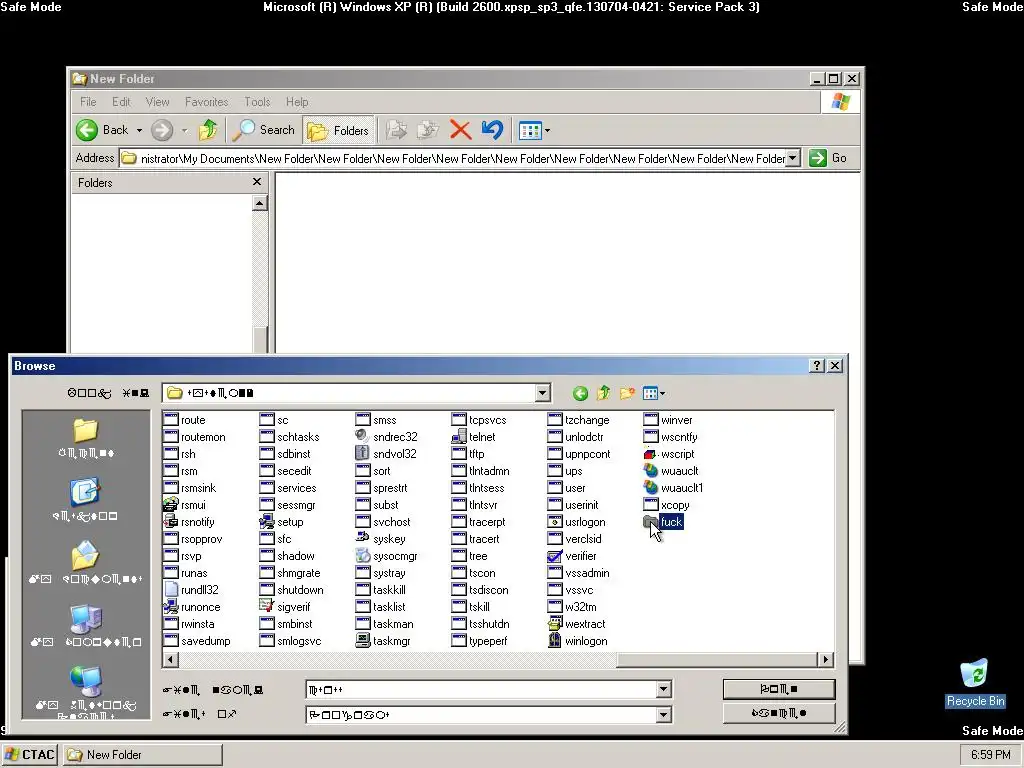Select the syskey file icon
The height and width of the screenshot is (768, 1024).
pyautogui.click(x=363, y=538)
